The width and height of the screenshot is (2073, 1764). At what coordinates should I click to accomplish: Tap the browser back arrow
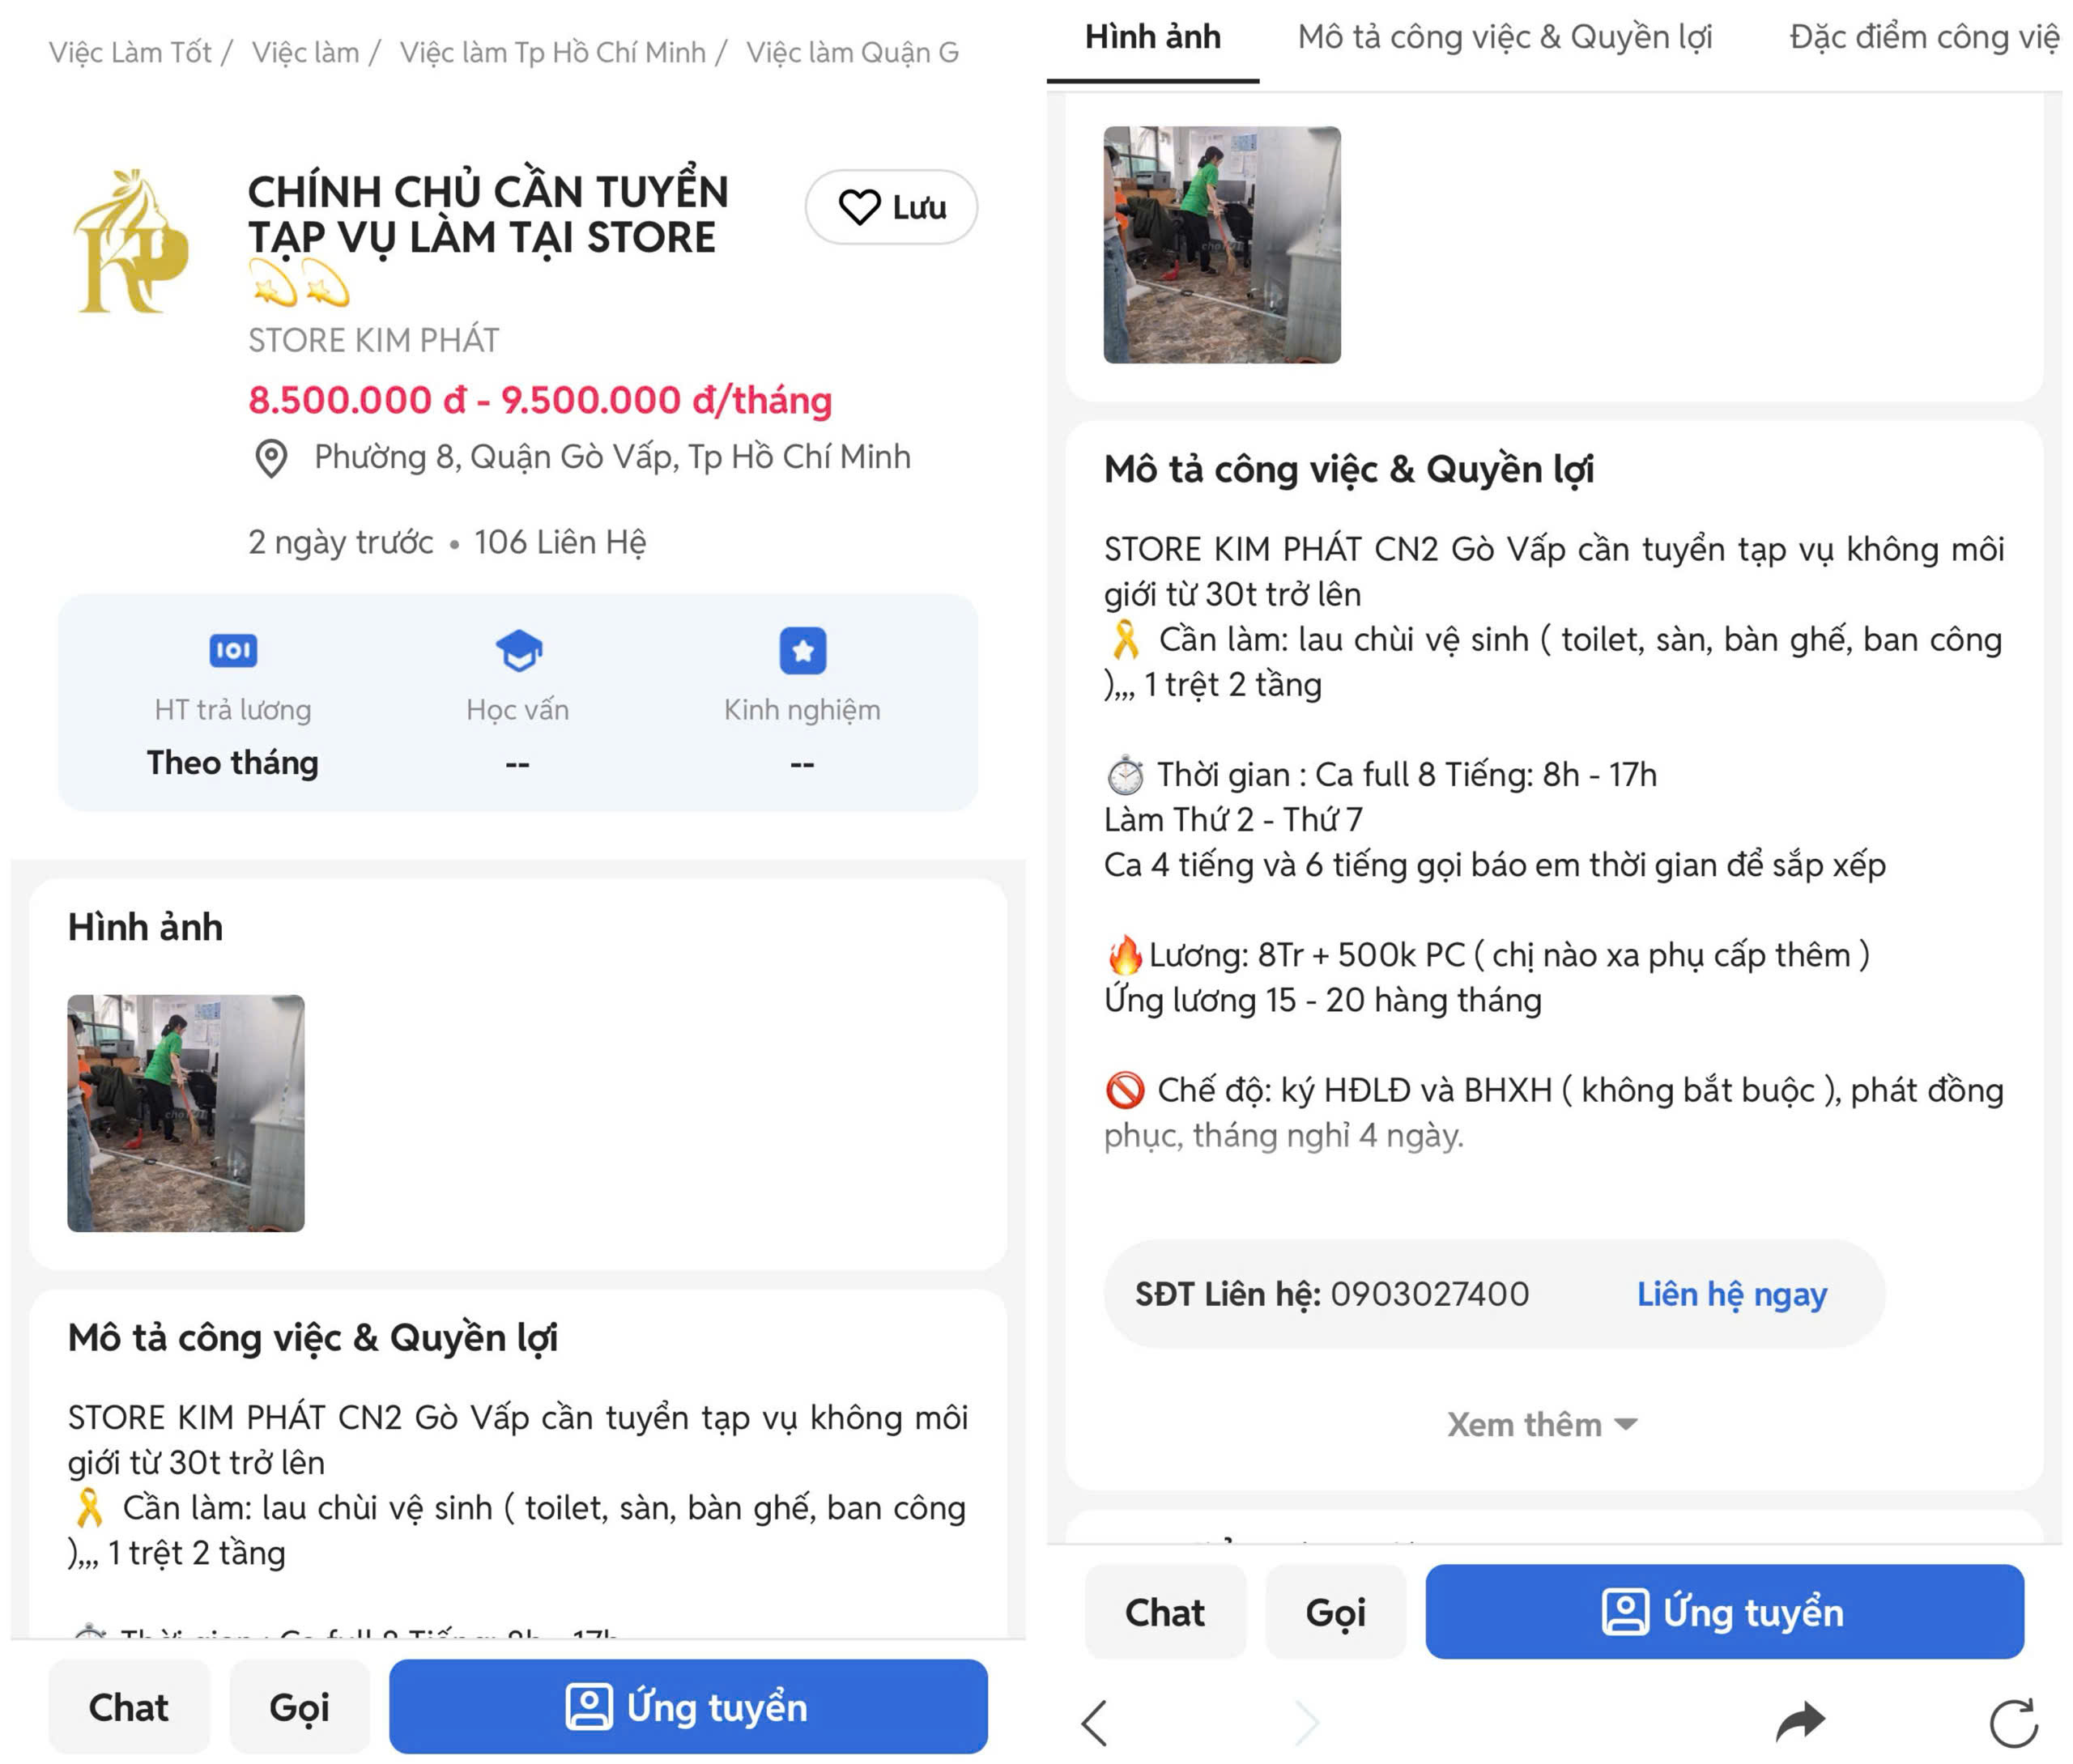pos(1095,1722)
